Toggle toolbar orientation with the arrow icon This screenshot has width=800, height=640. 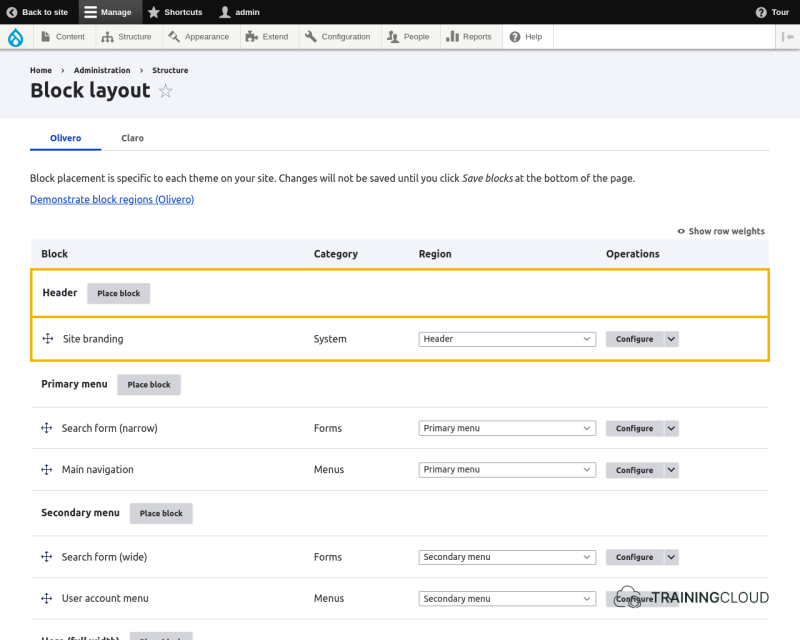click(787, 37)
